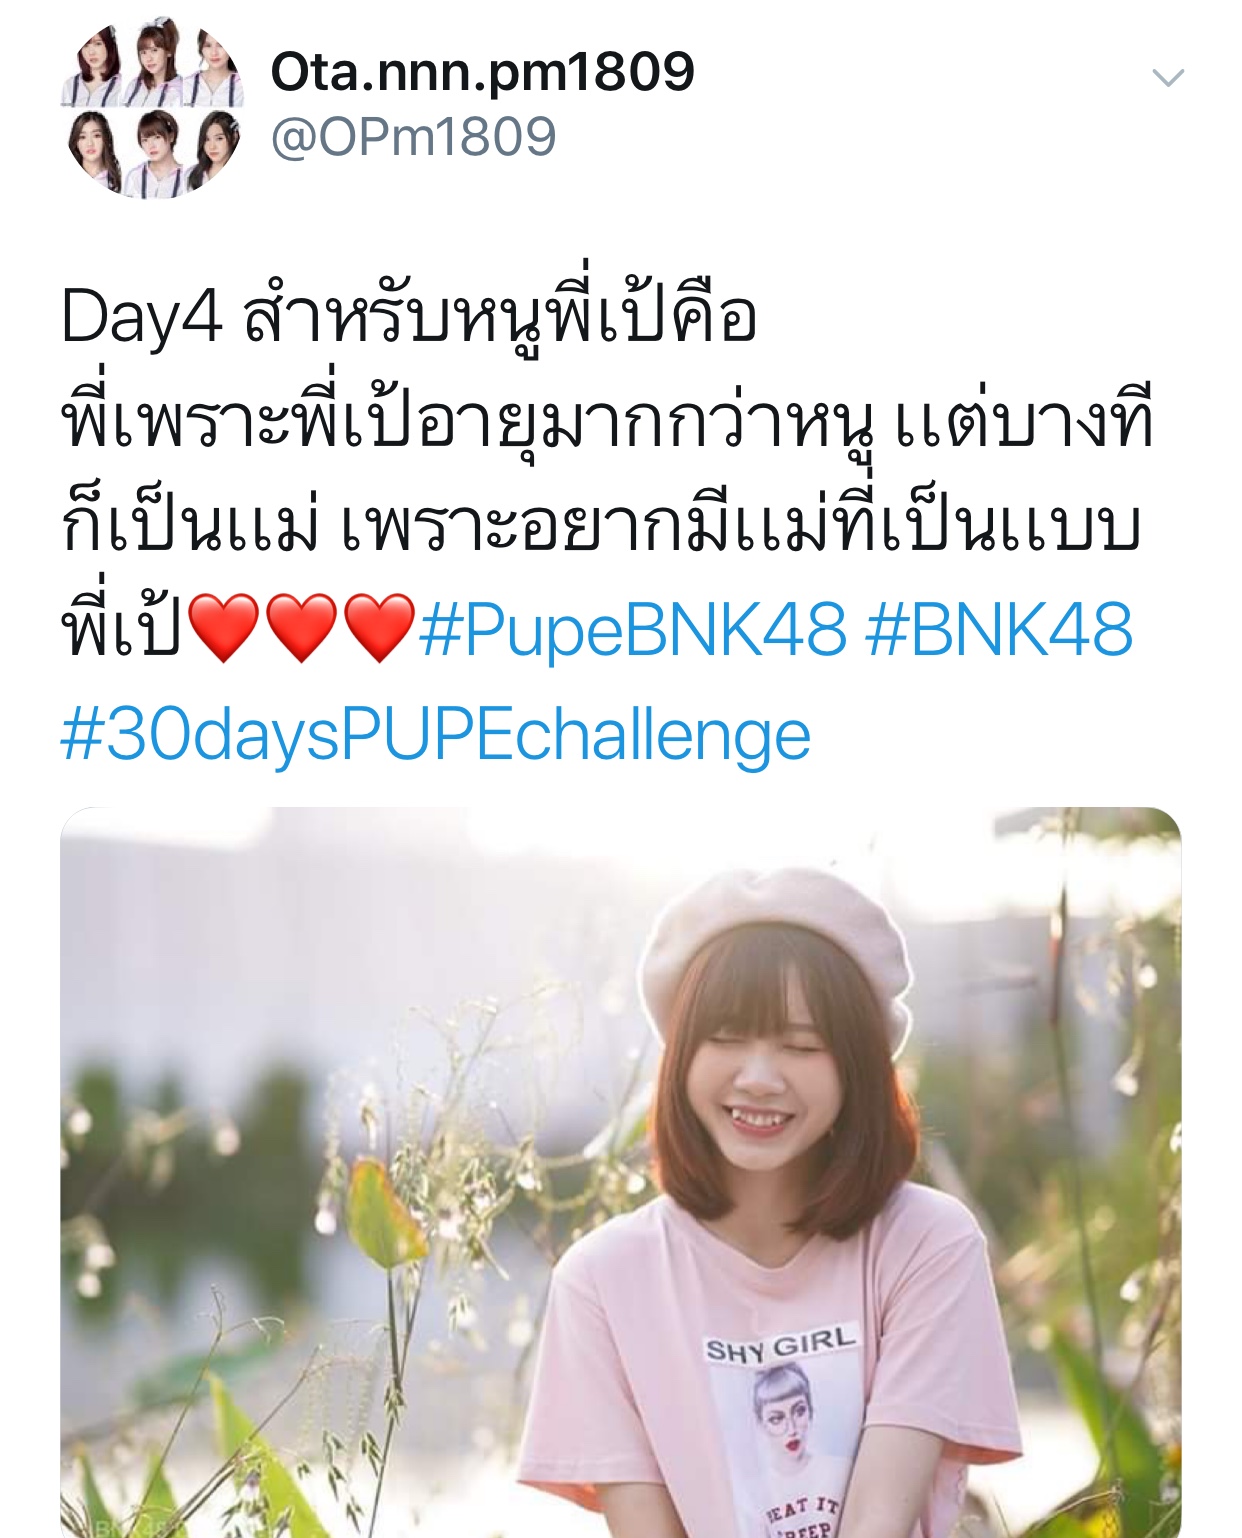Open the #PupeBNK48 hashtag
Viewport: 1242px width, 1538px height.
point(632,629)
